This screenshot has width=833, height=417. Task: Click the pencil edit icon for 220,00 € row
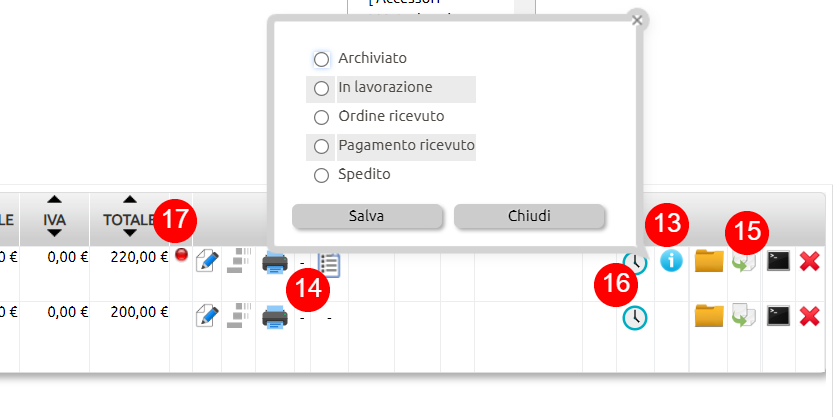207,262
